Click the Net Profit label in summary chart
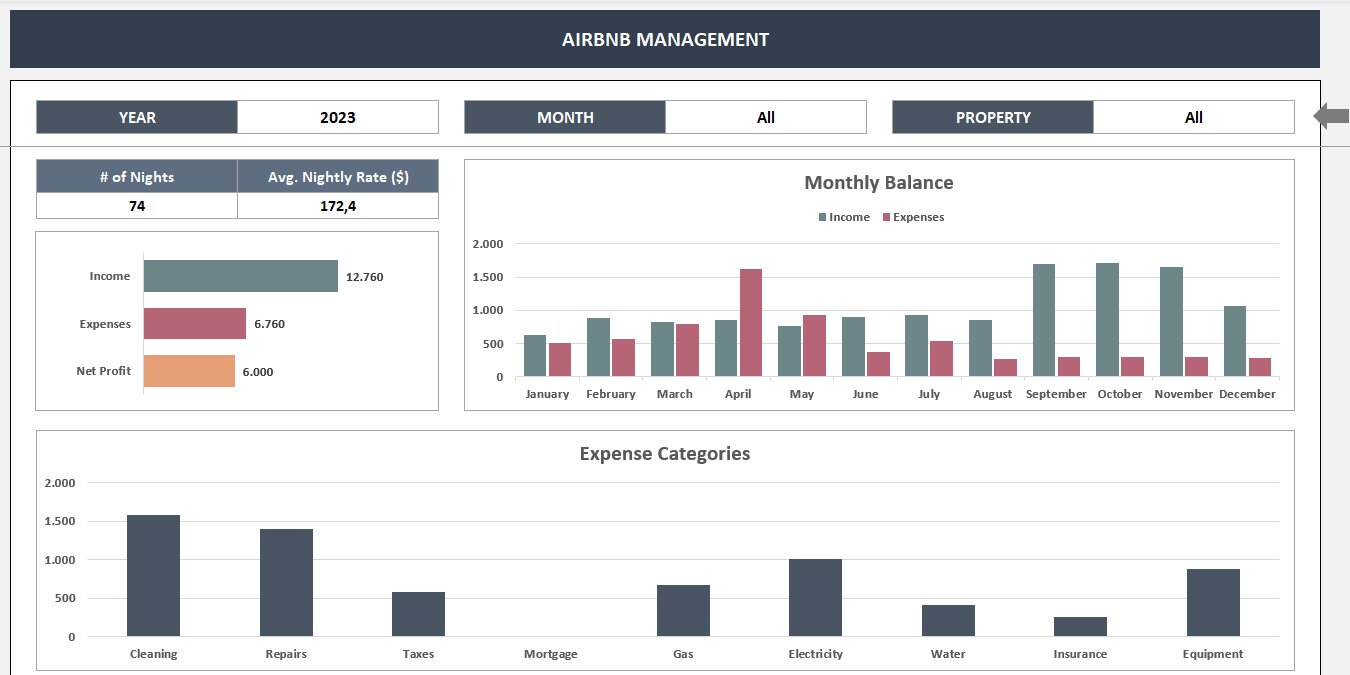Image resolution: width=1350 pixels, height=675 pixels. click(x=104, y=371)
